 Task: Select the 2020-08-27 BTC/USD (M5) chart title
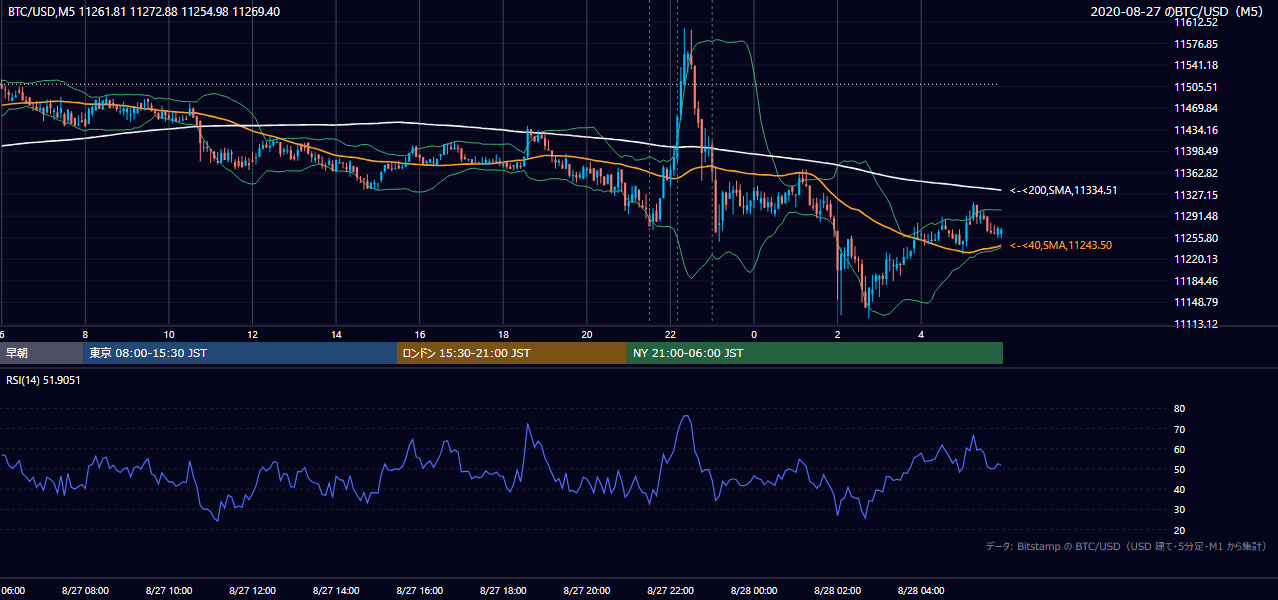click(x=1179, y=12)
